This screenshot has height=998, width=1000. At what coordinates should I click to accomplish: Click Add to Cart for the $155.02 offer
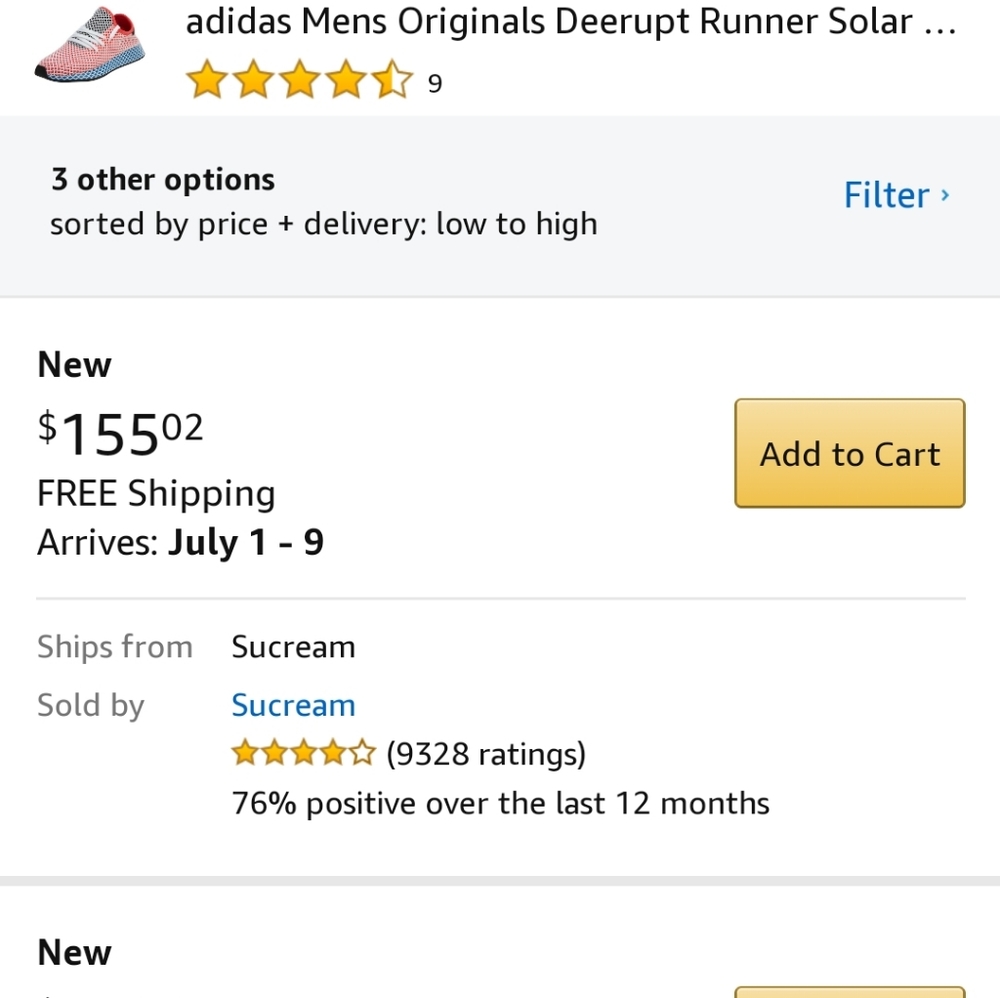point(849,453)
